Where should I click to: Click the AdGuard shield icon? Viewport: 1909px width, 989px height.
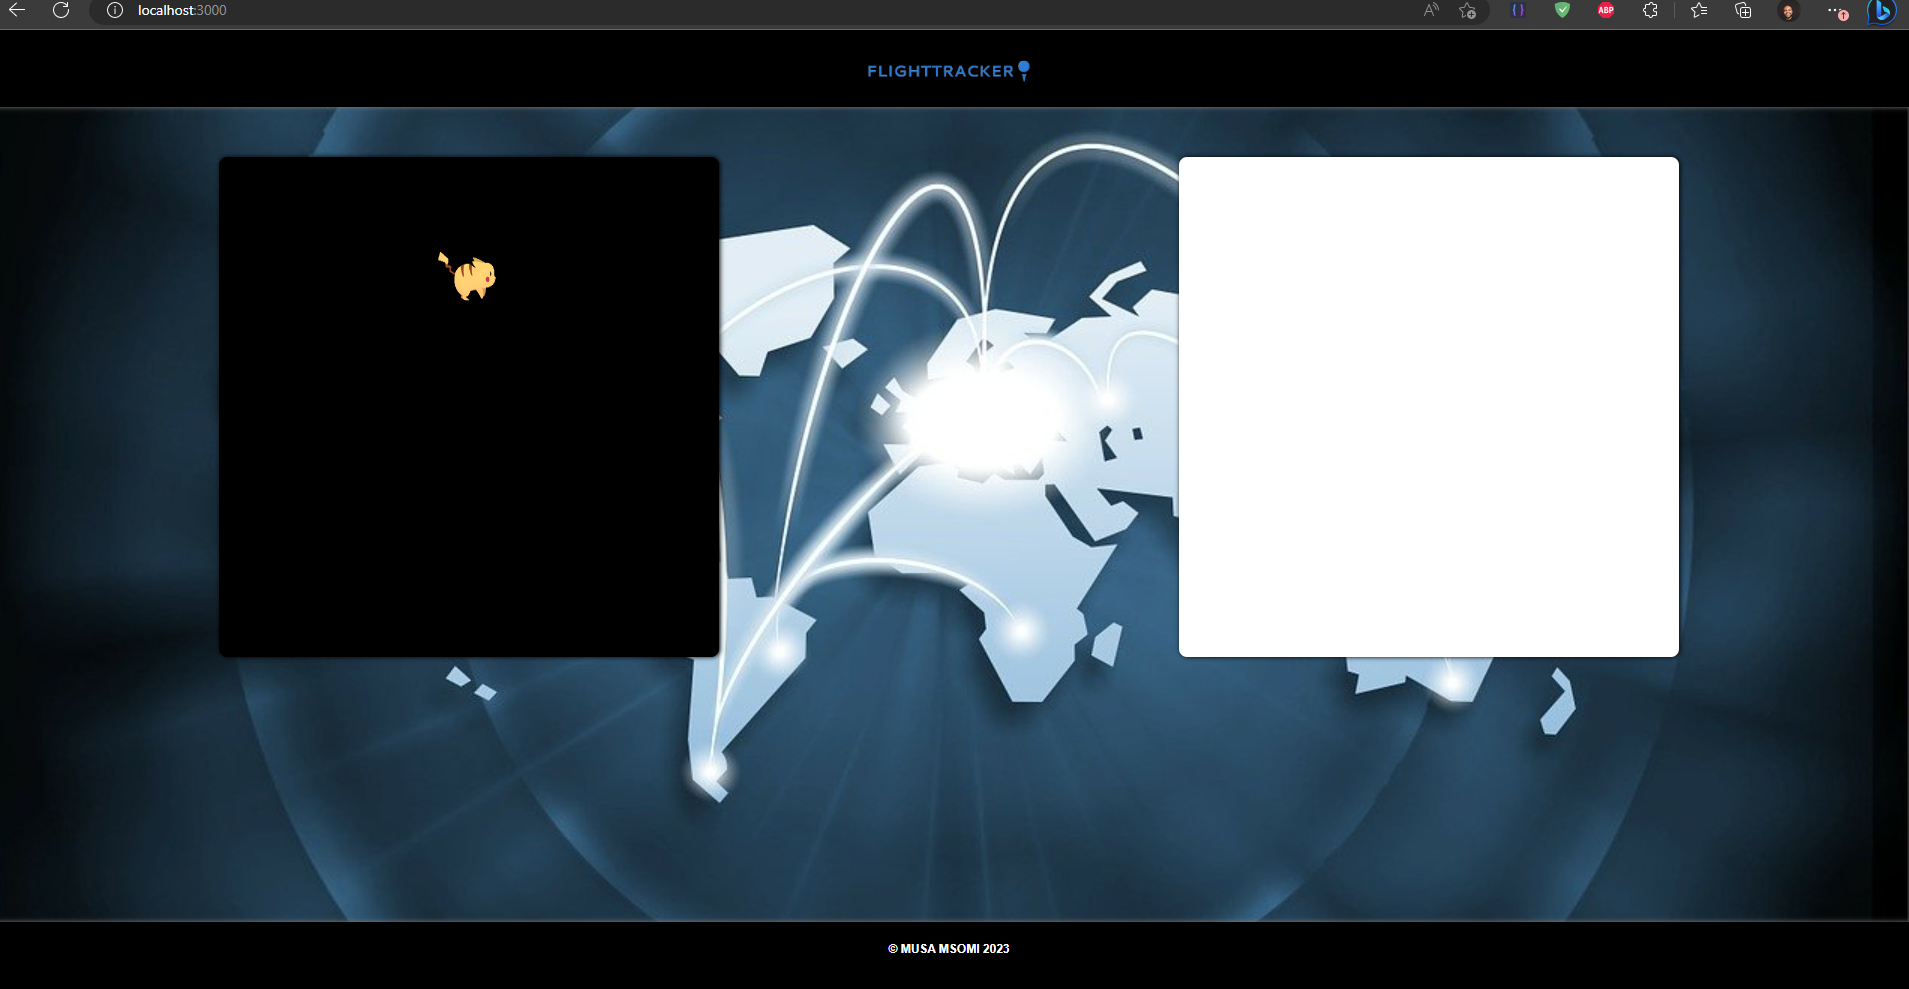click(x=1563, y=10)
